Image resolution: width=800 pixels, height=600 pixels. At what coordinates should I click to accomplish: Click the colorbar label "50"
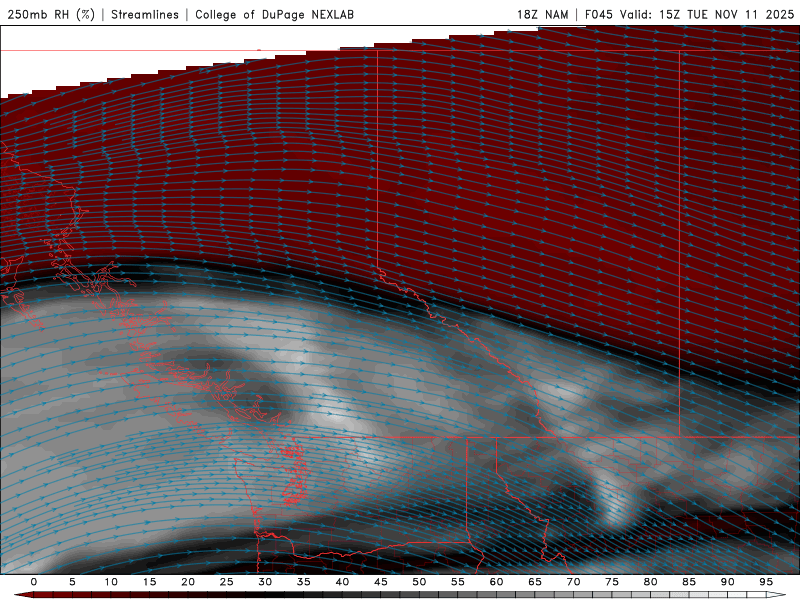pos(419,582)
